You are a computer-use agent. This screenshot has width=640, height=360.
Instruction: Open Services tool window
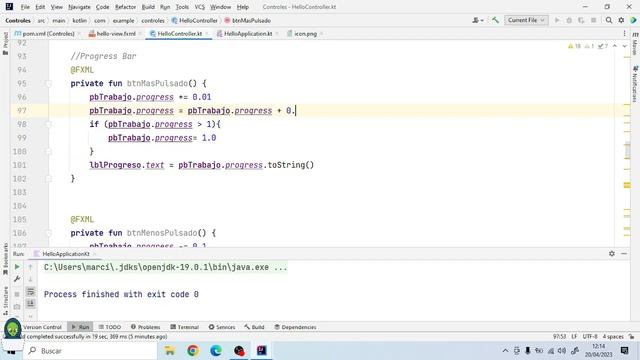coord(222,327)
